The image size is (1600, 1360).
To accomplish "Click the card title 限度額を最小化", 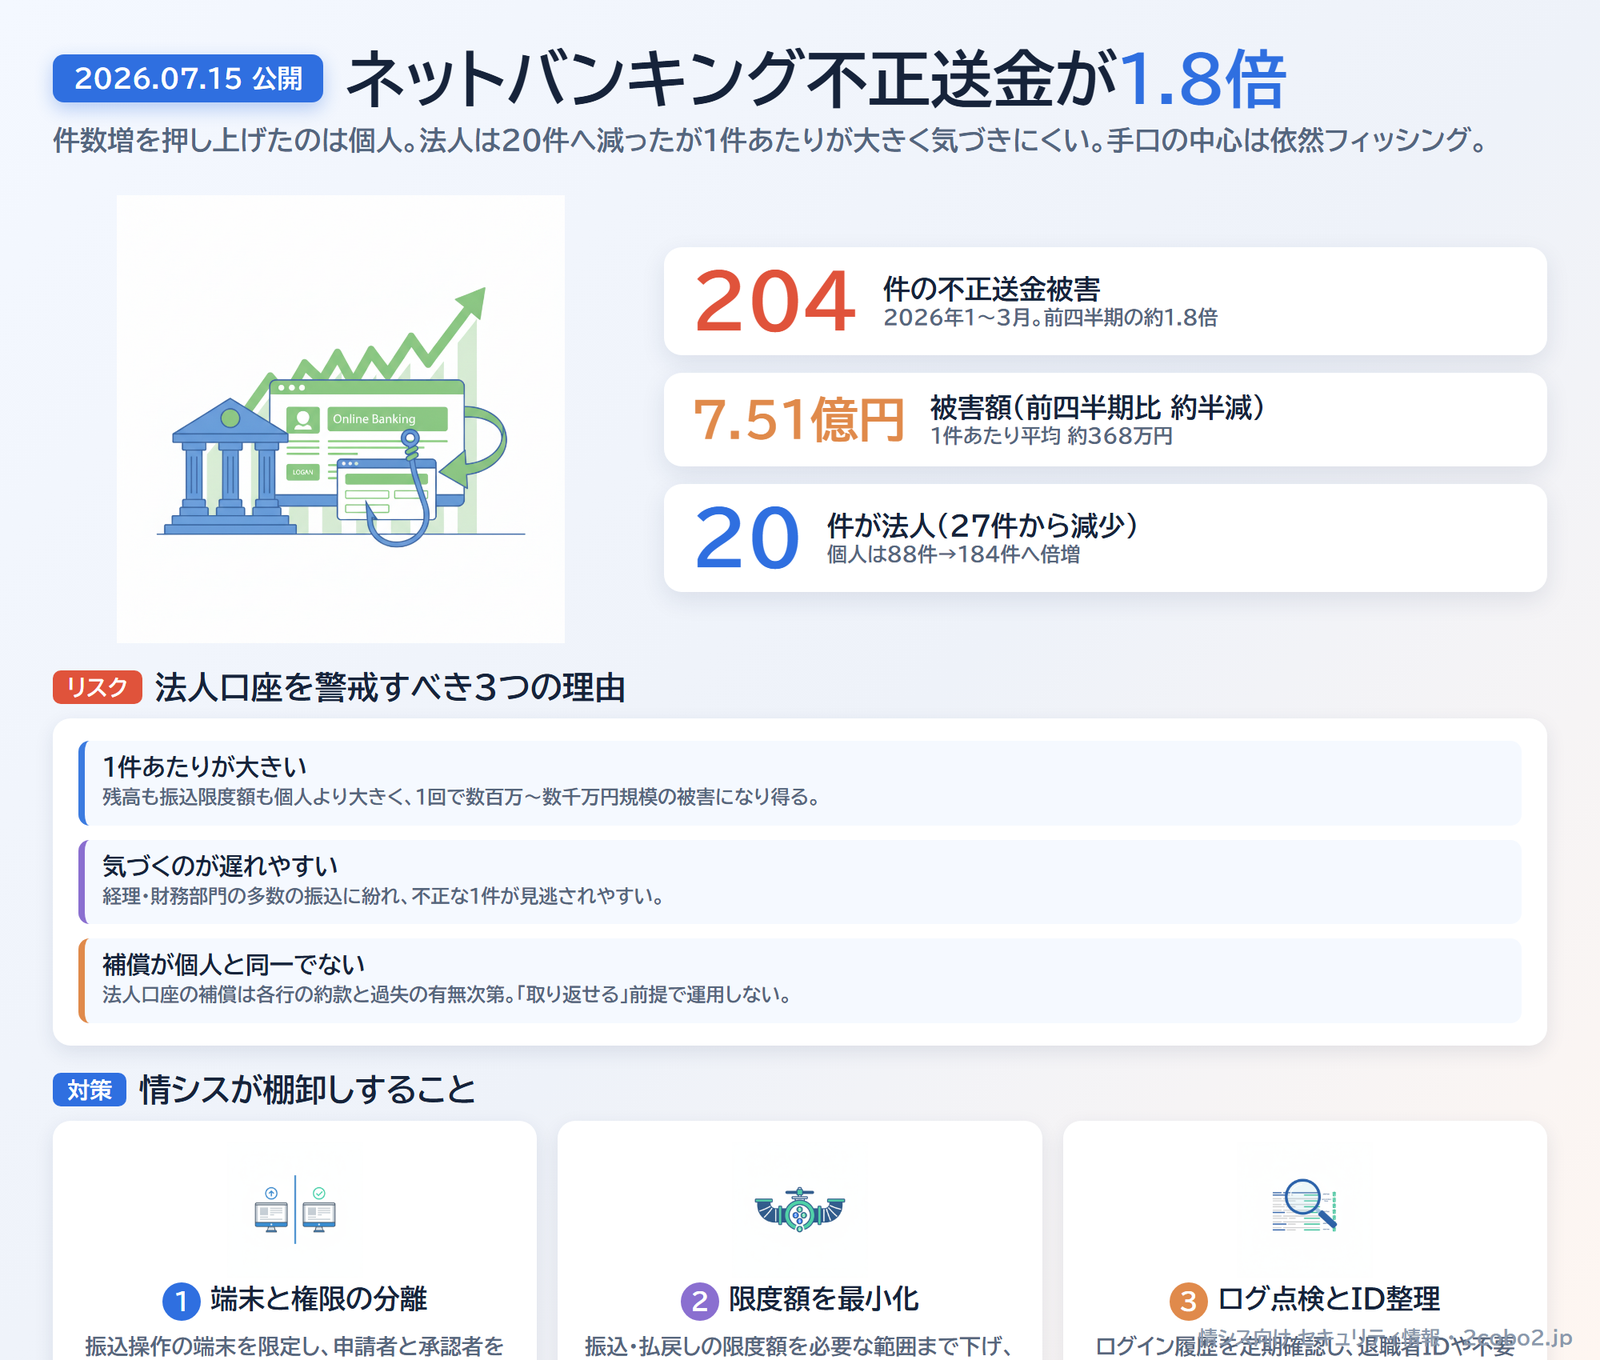I will coord(823,1299).
